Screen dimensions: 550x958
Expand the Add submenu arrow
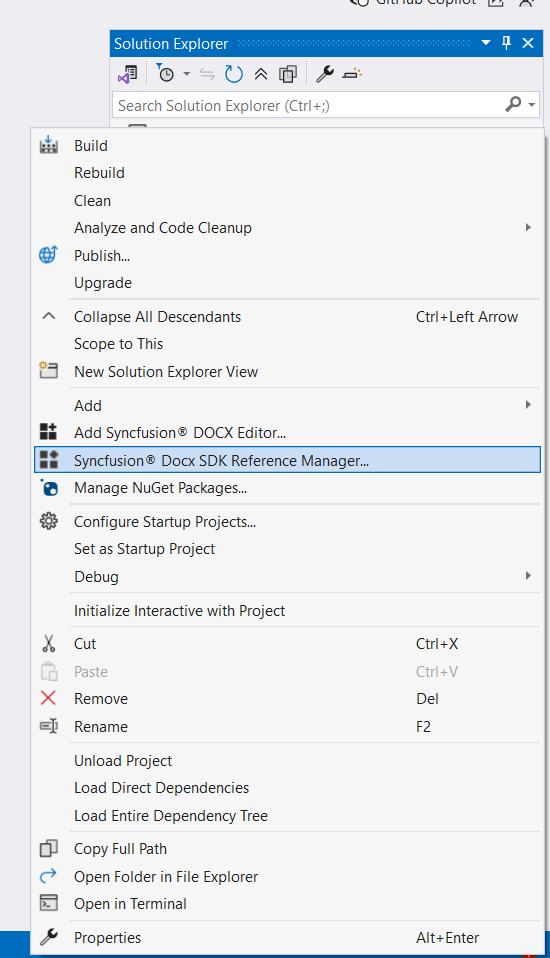[x=528, y=404]
